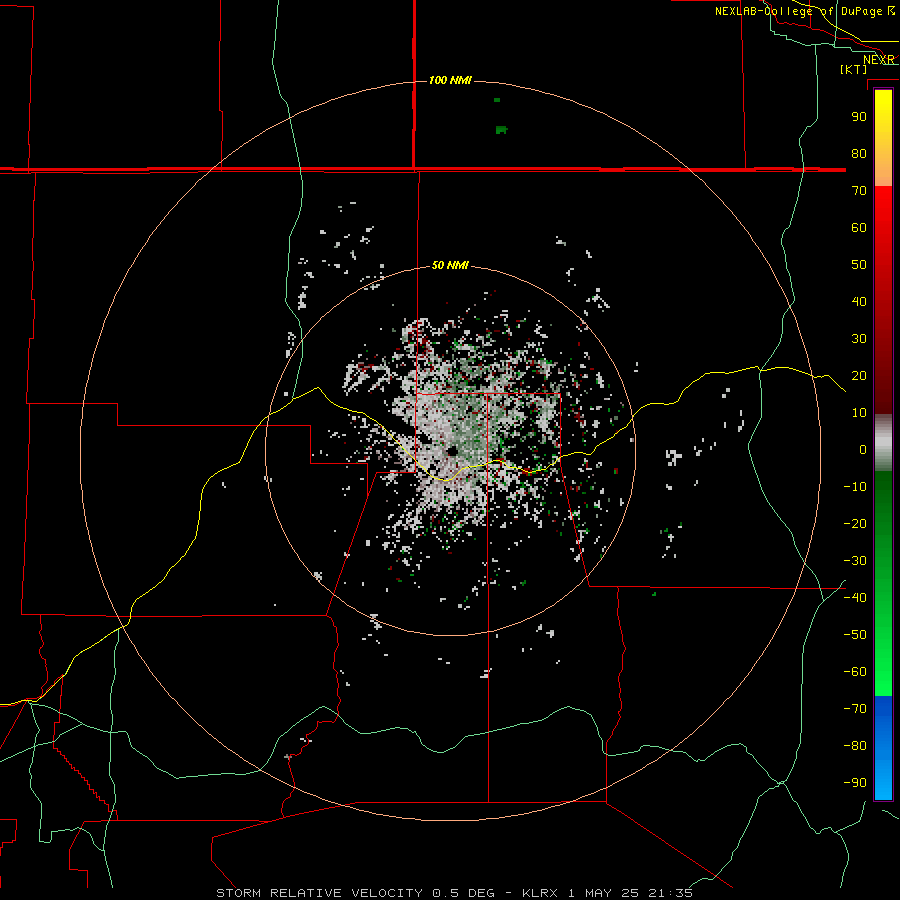The width and height of the screenshot is (900, 900).
Task: Click the -10 value on velocity scale
Action: tap(855, 487)
